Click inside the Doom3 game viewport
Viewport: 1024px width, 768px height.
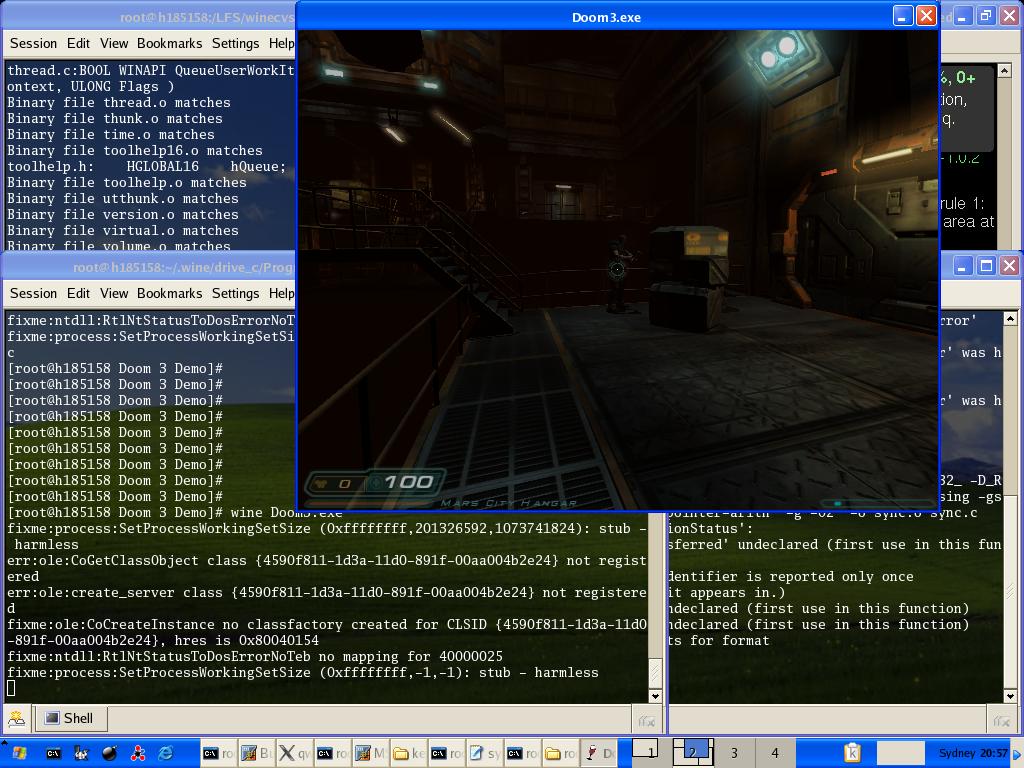(617, 270)
